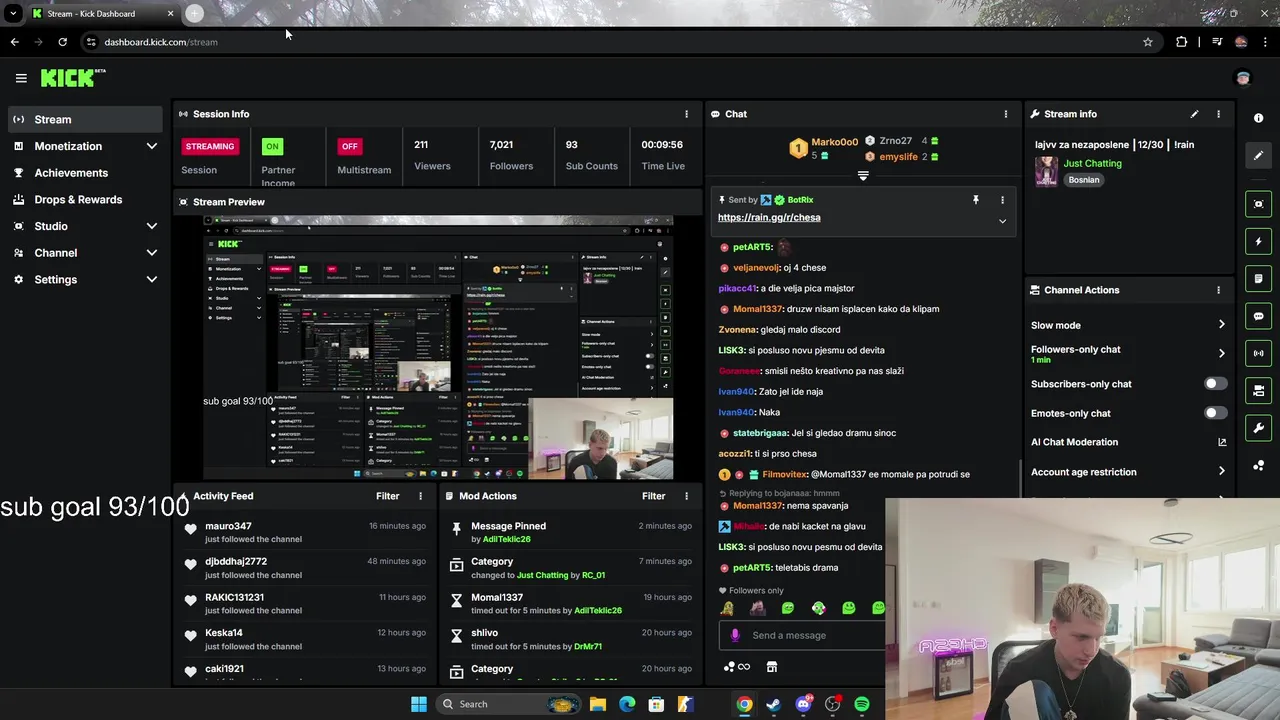Click the Send a message input field
Screen dimensions: 1280x720
800,635
